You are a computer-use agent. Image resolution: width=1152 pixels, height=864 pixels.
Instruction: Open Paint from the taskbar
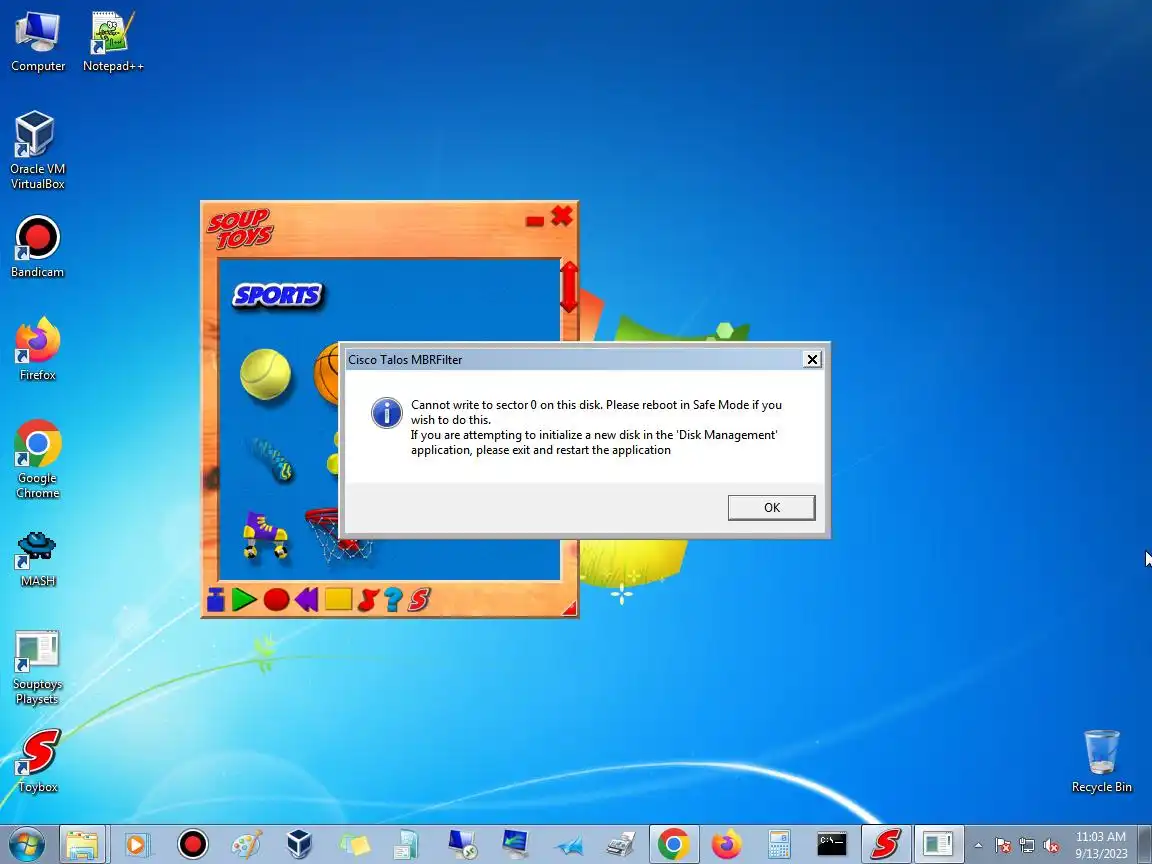(246, 844)
